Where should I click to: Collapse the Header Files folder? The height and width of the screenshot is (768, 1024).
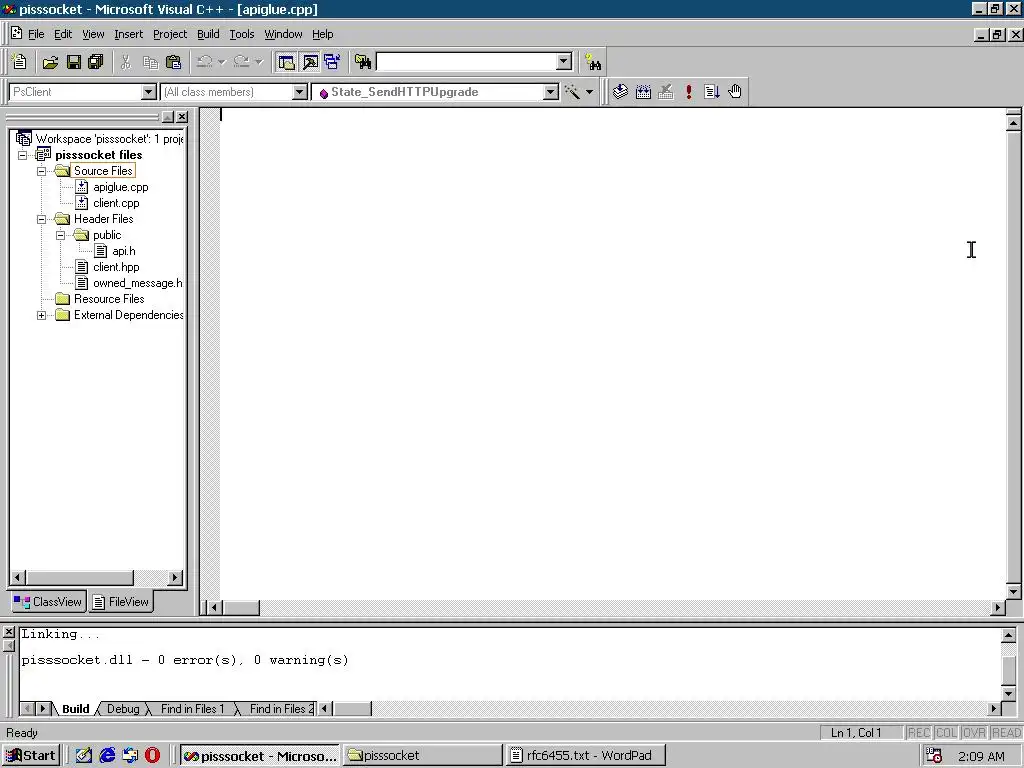click(42, 219)
